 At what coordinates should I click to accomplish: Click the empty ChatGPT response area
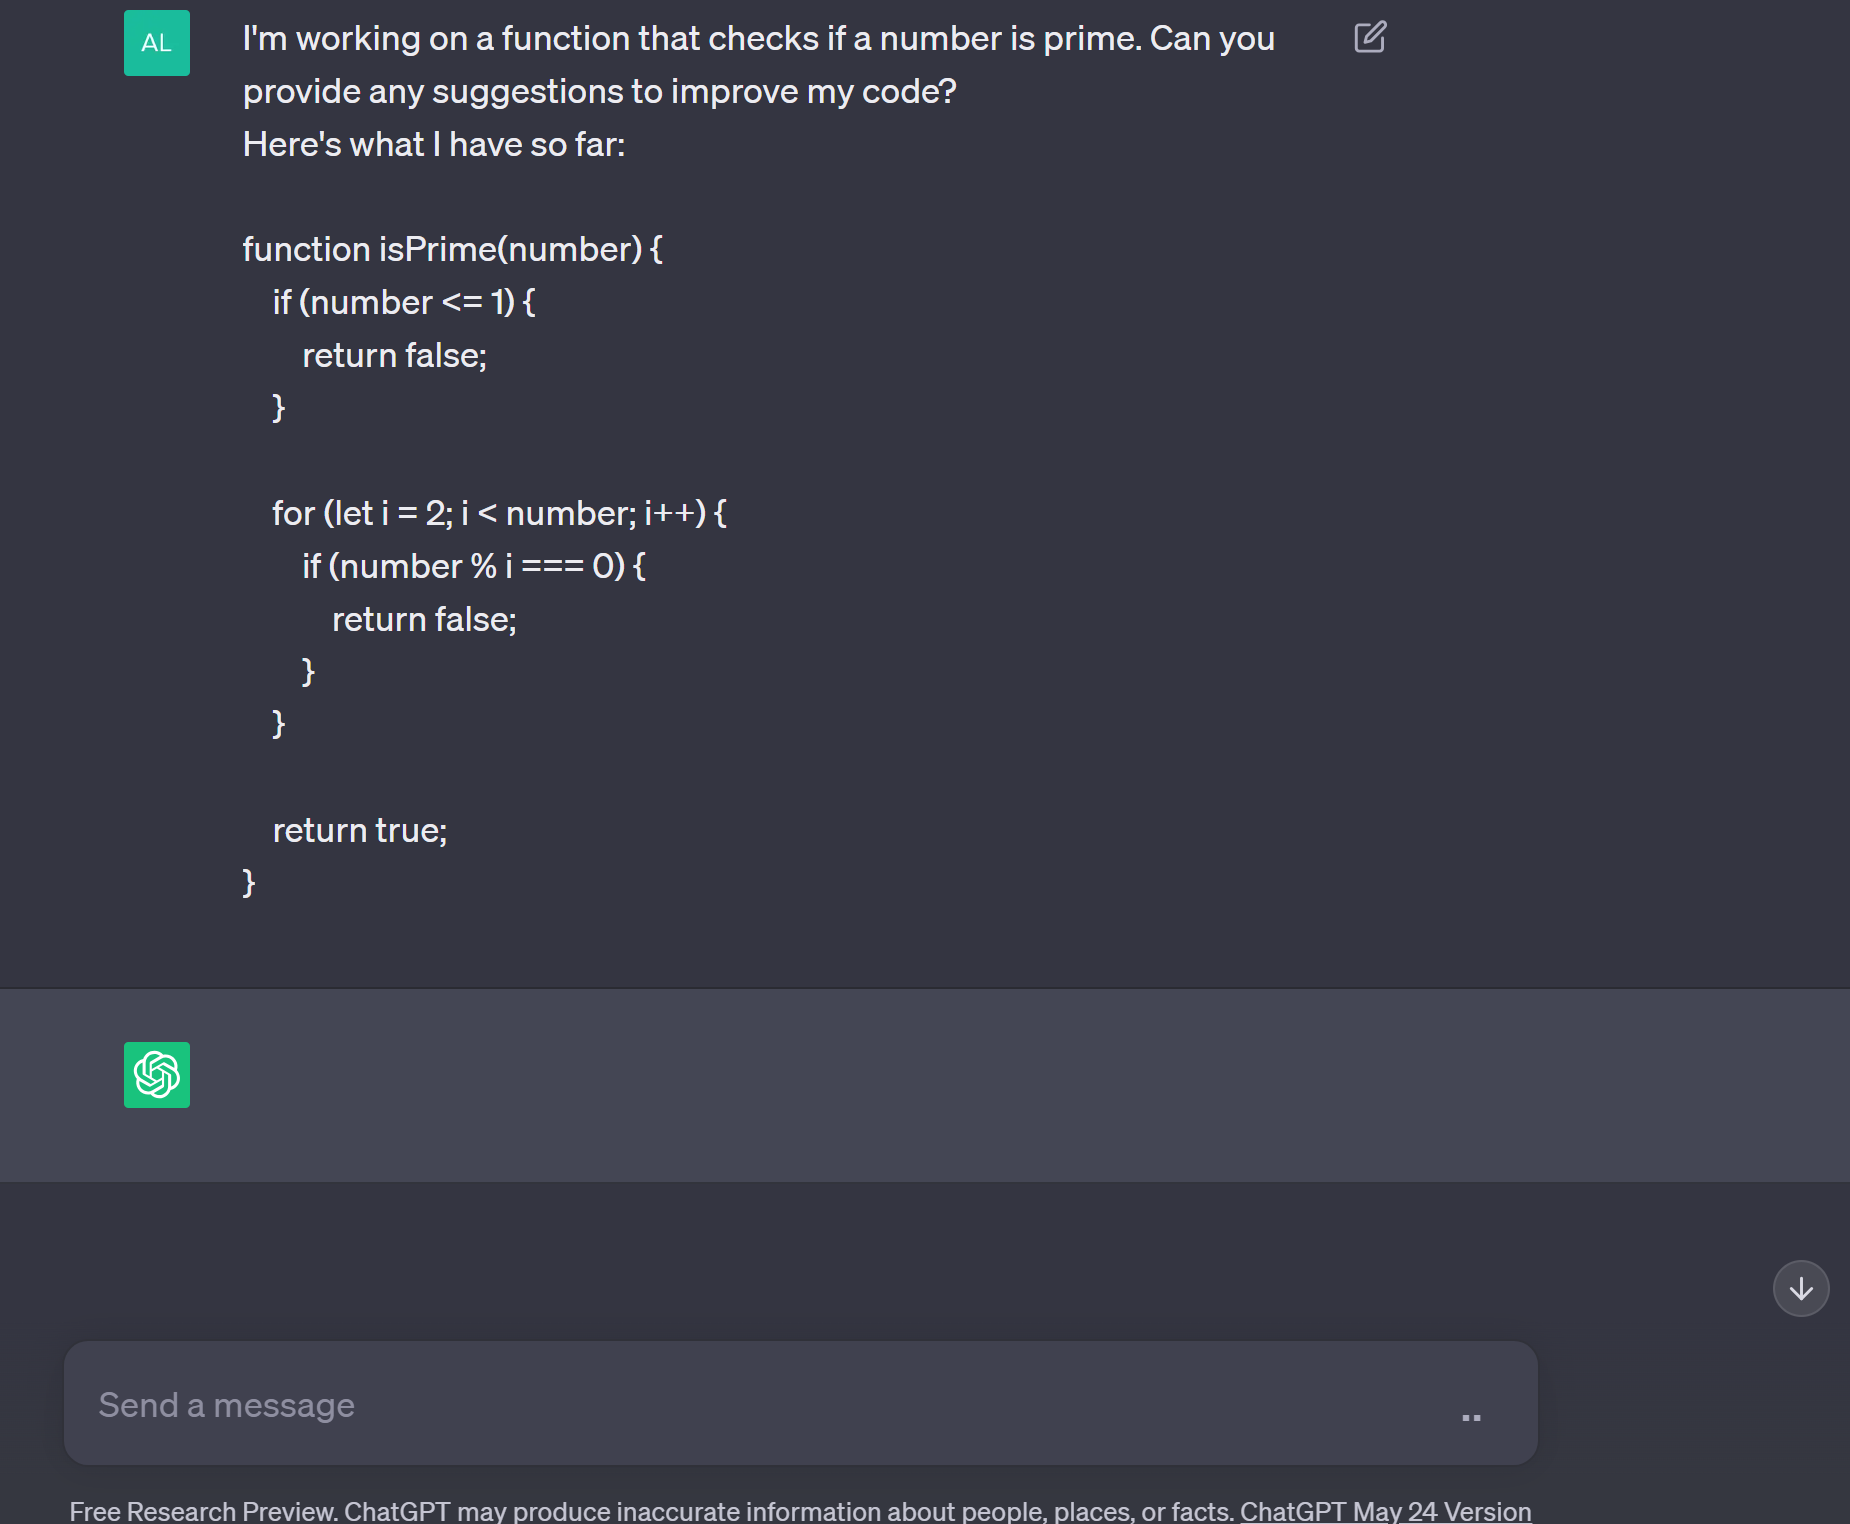tap(900, 1085)
